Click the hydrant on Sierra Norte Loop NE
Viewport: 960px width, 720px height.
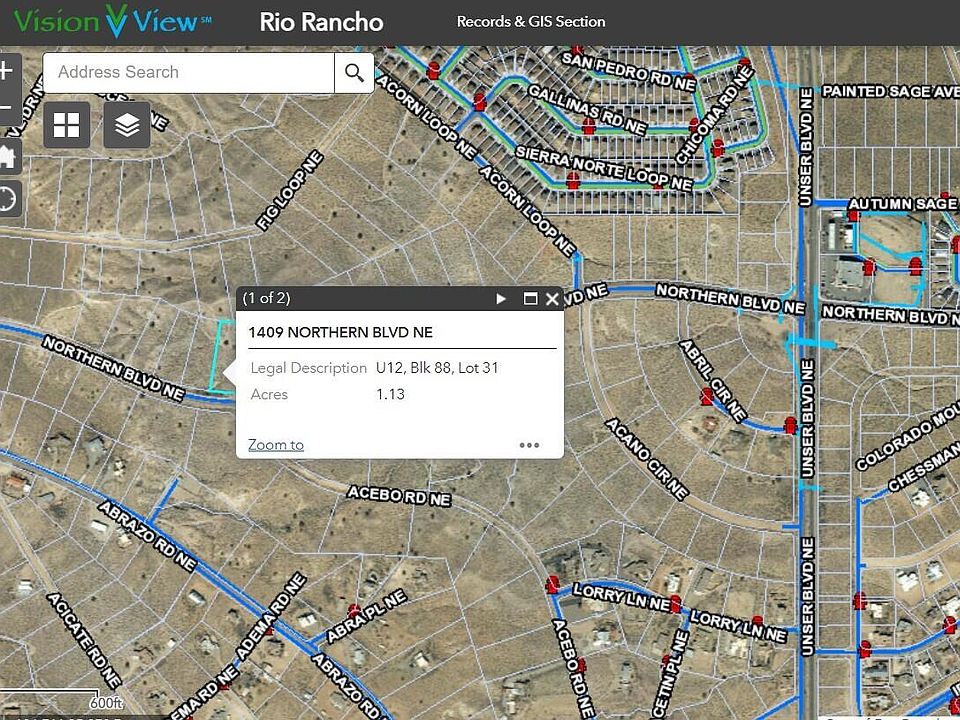pos(573,180)
